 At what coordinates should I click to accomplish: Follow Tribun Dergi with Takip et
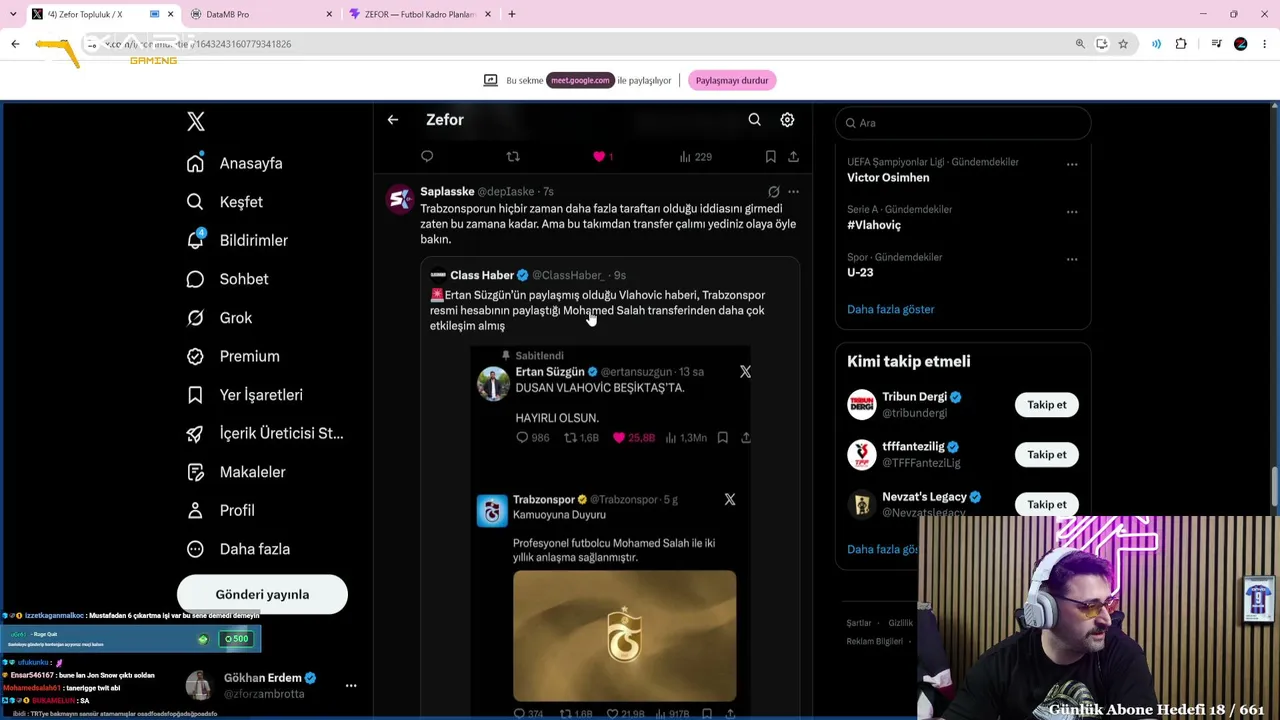point(1047,405)
